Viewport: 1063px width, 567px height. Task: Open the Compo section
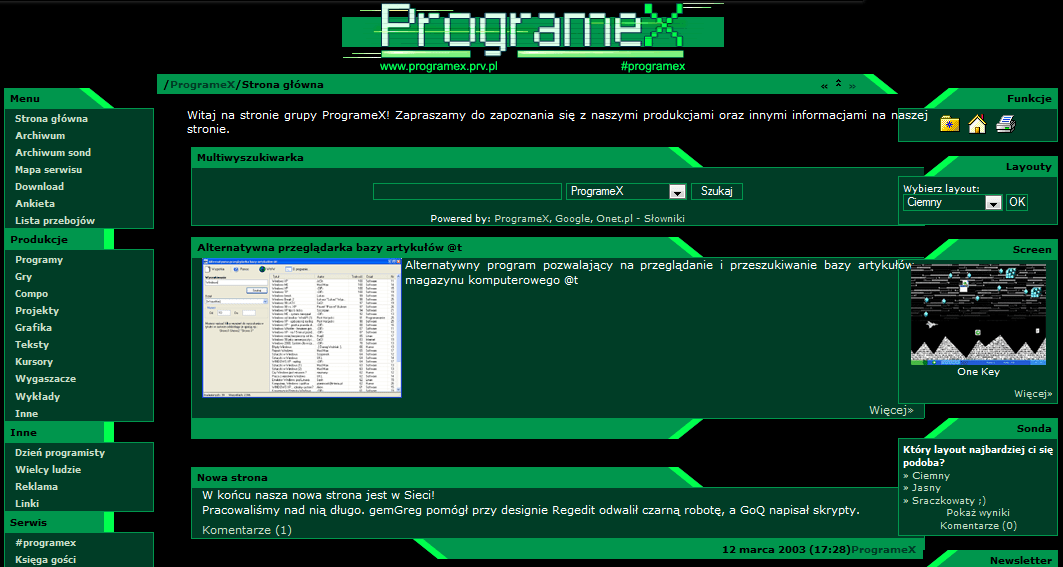32,294
